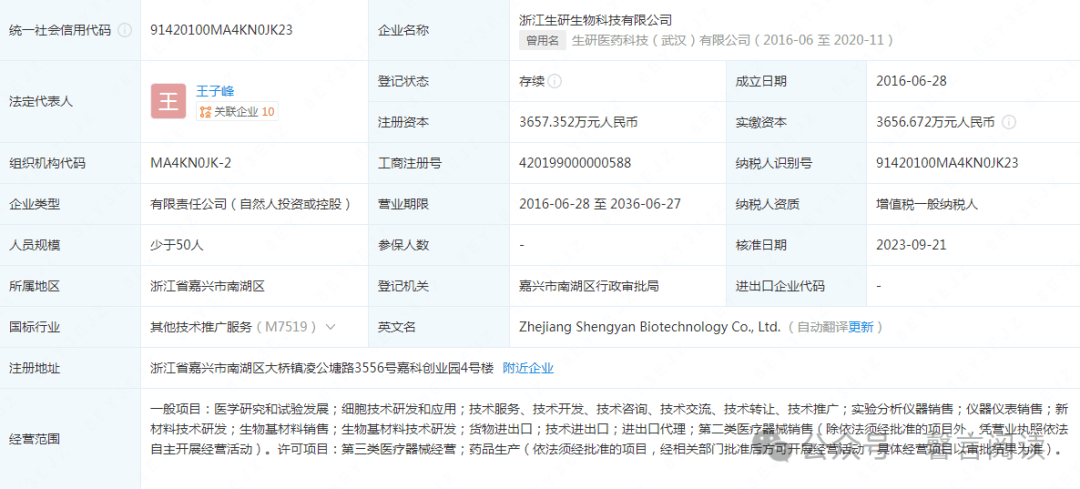Click the 工商注册号 value 420199000000588
The image size is (1080, 489).
[576, 163]
